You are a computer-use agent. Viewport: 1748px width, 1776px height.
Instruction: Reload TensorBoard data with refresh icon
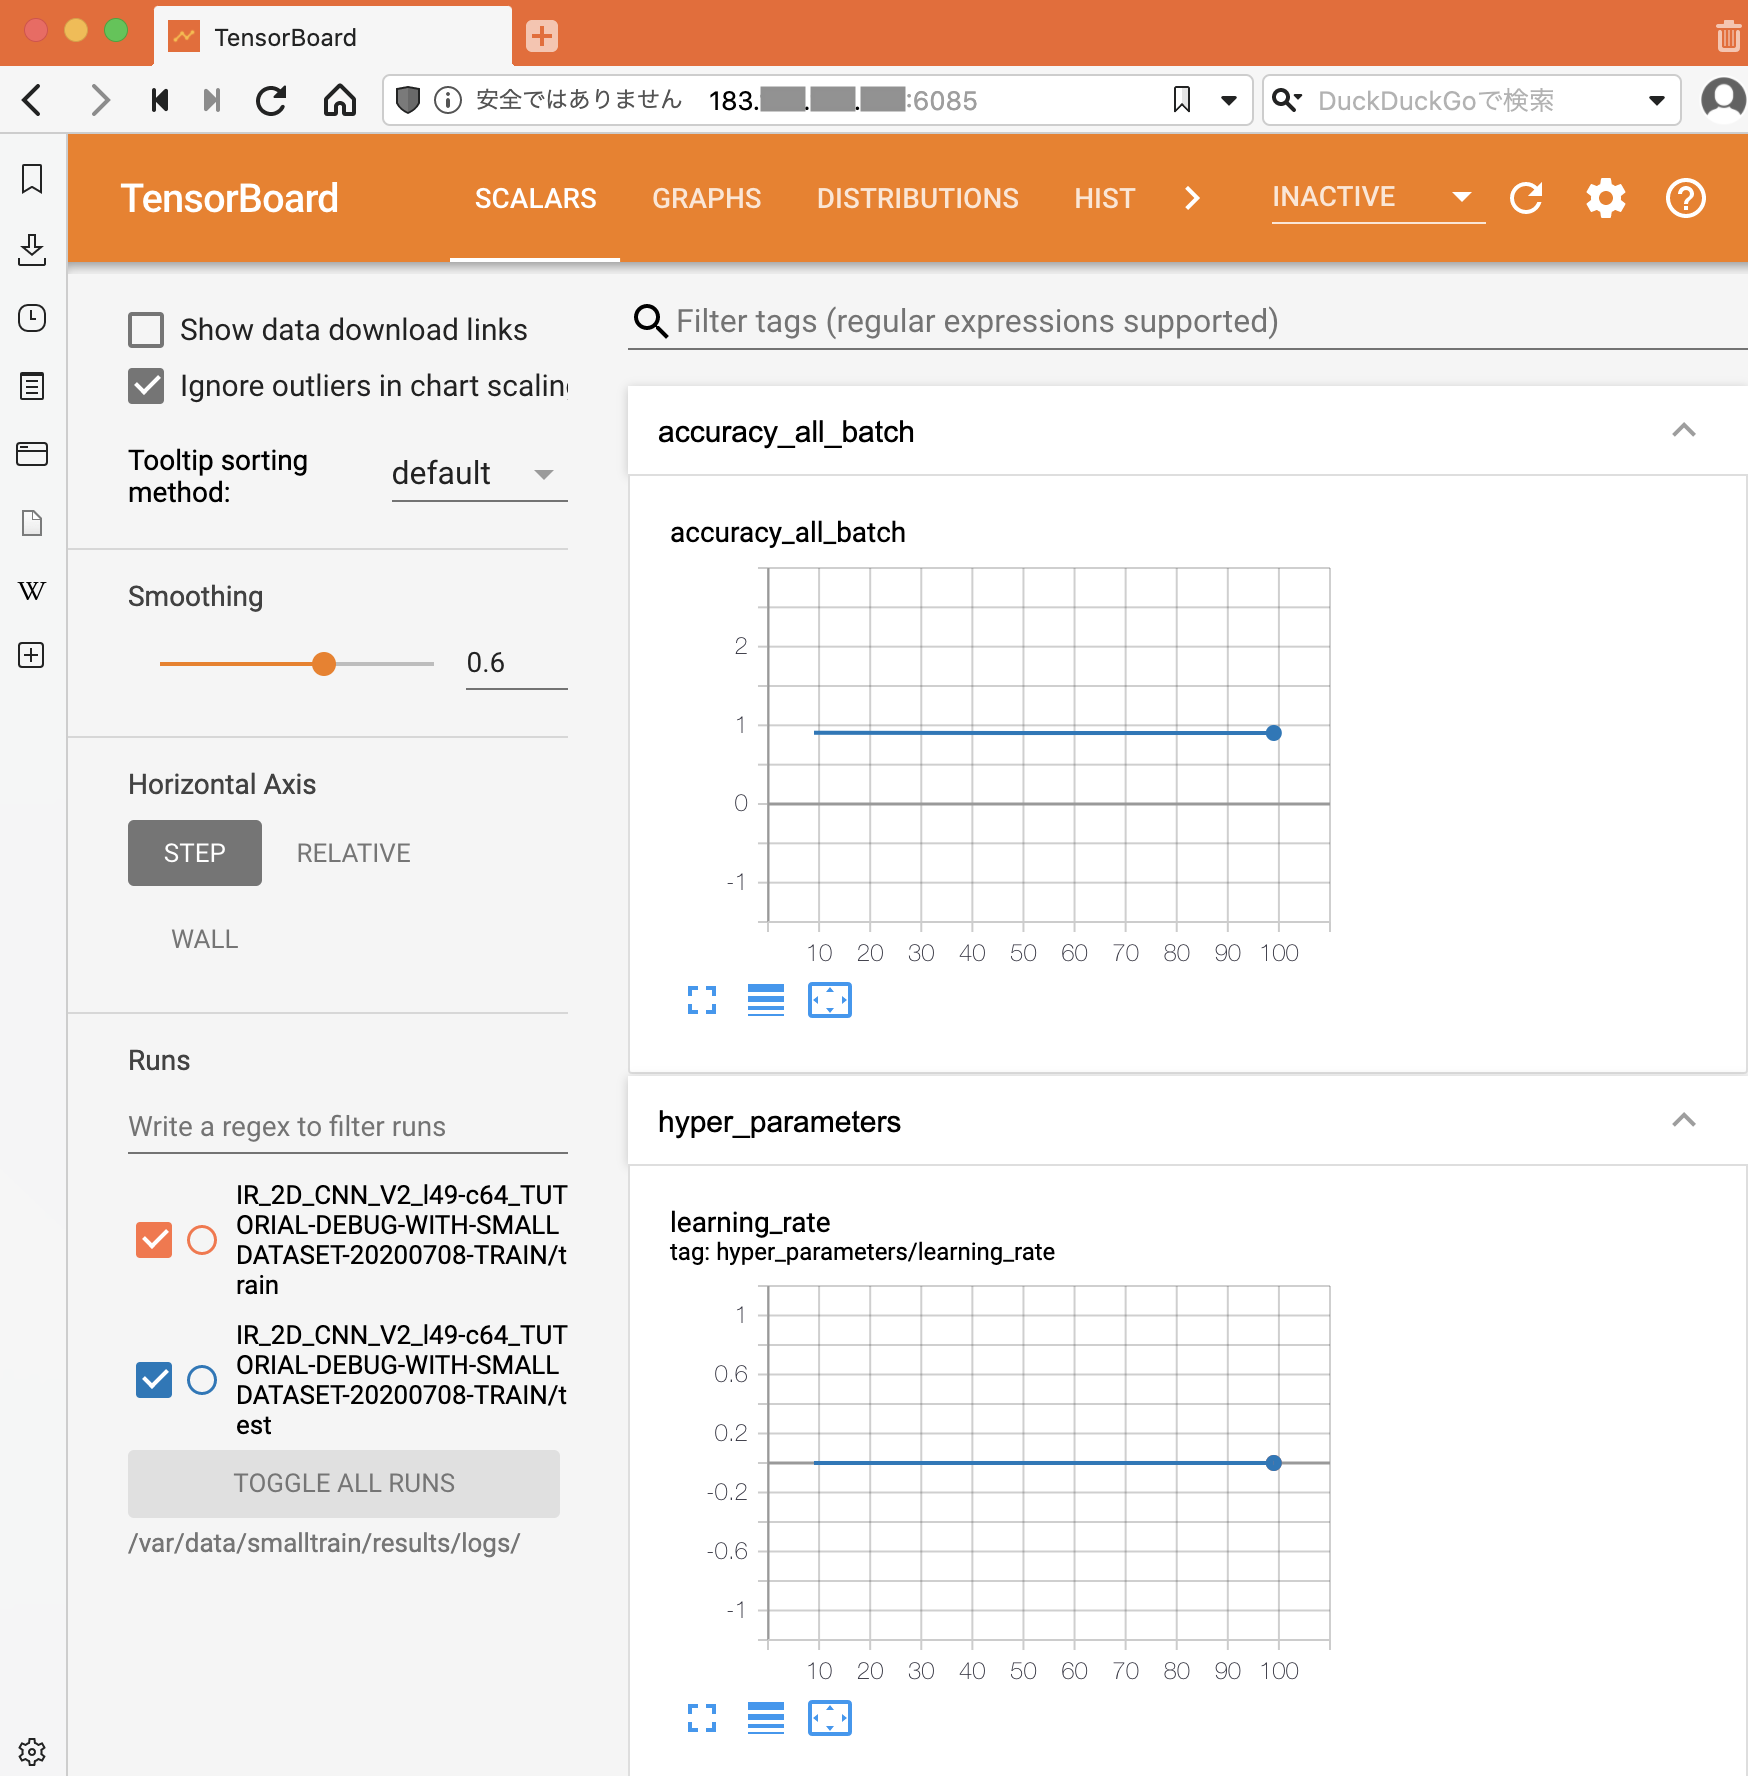1526,198
